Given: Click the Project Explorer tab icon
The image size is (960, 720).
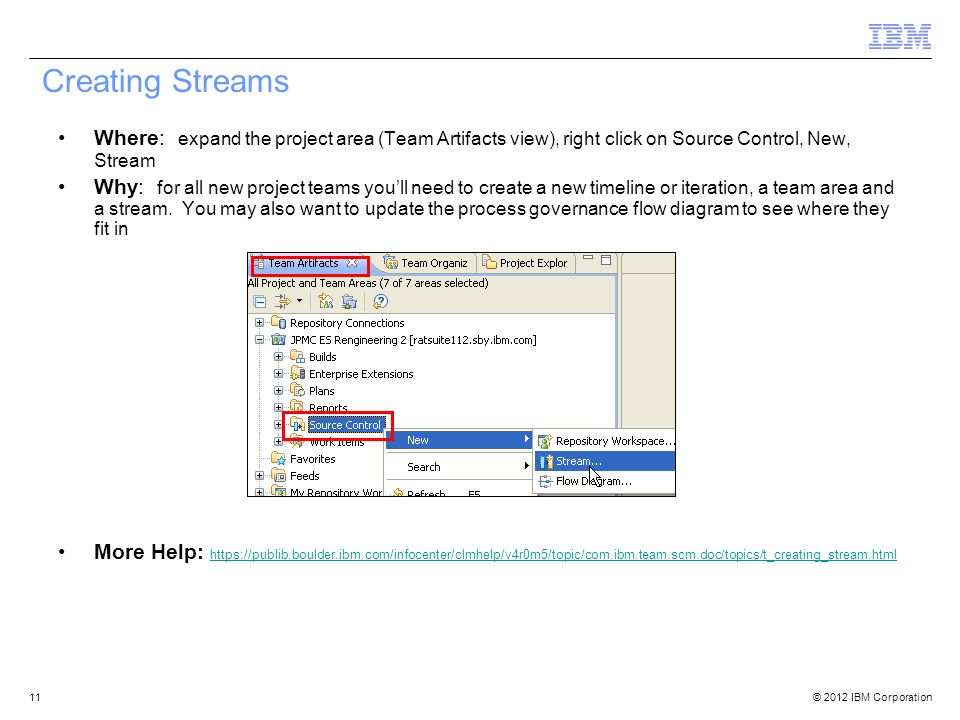Looking at the screenshot, I should tap(489, 263).
